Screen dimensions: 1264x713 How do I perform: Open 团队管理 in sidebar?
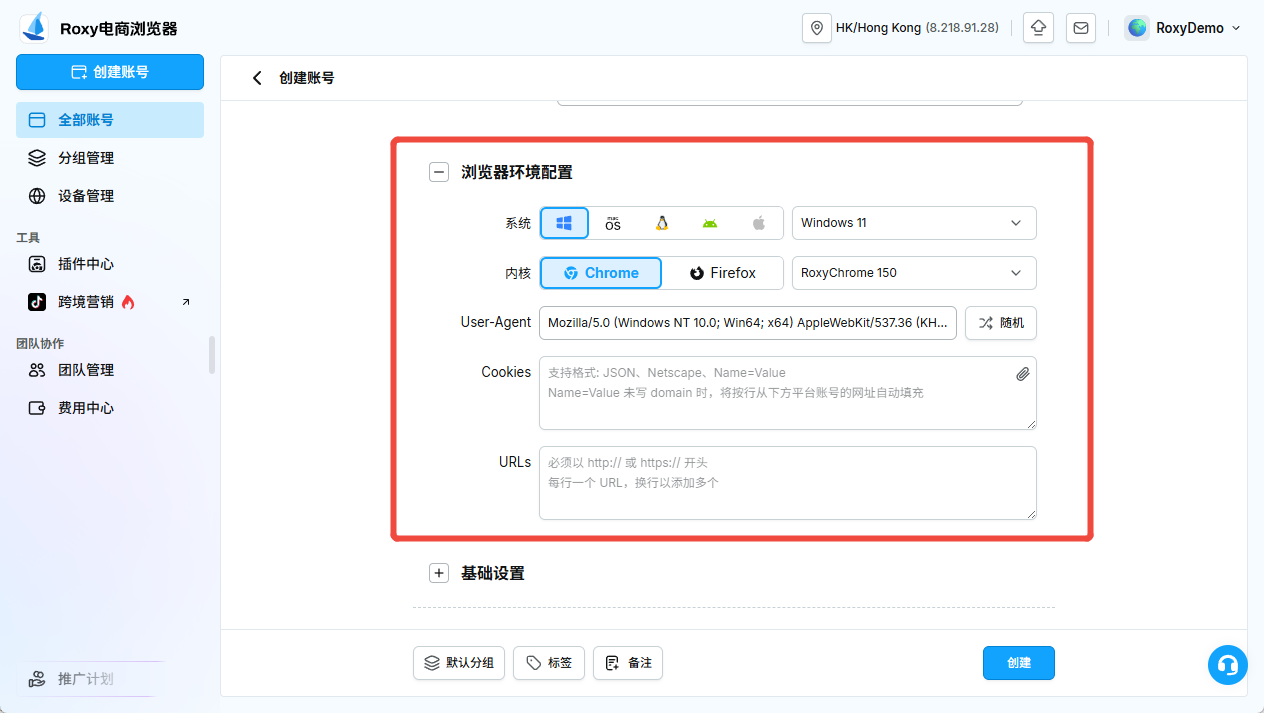tap(110, 370)
